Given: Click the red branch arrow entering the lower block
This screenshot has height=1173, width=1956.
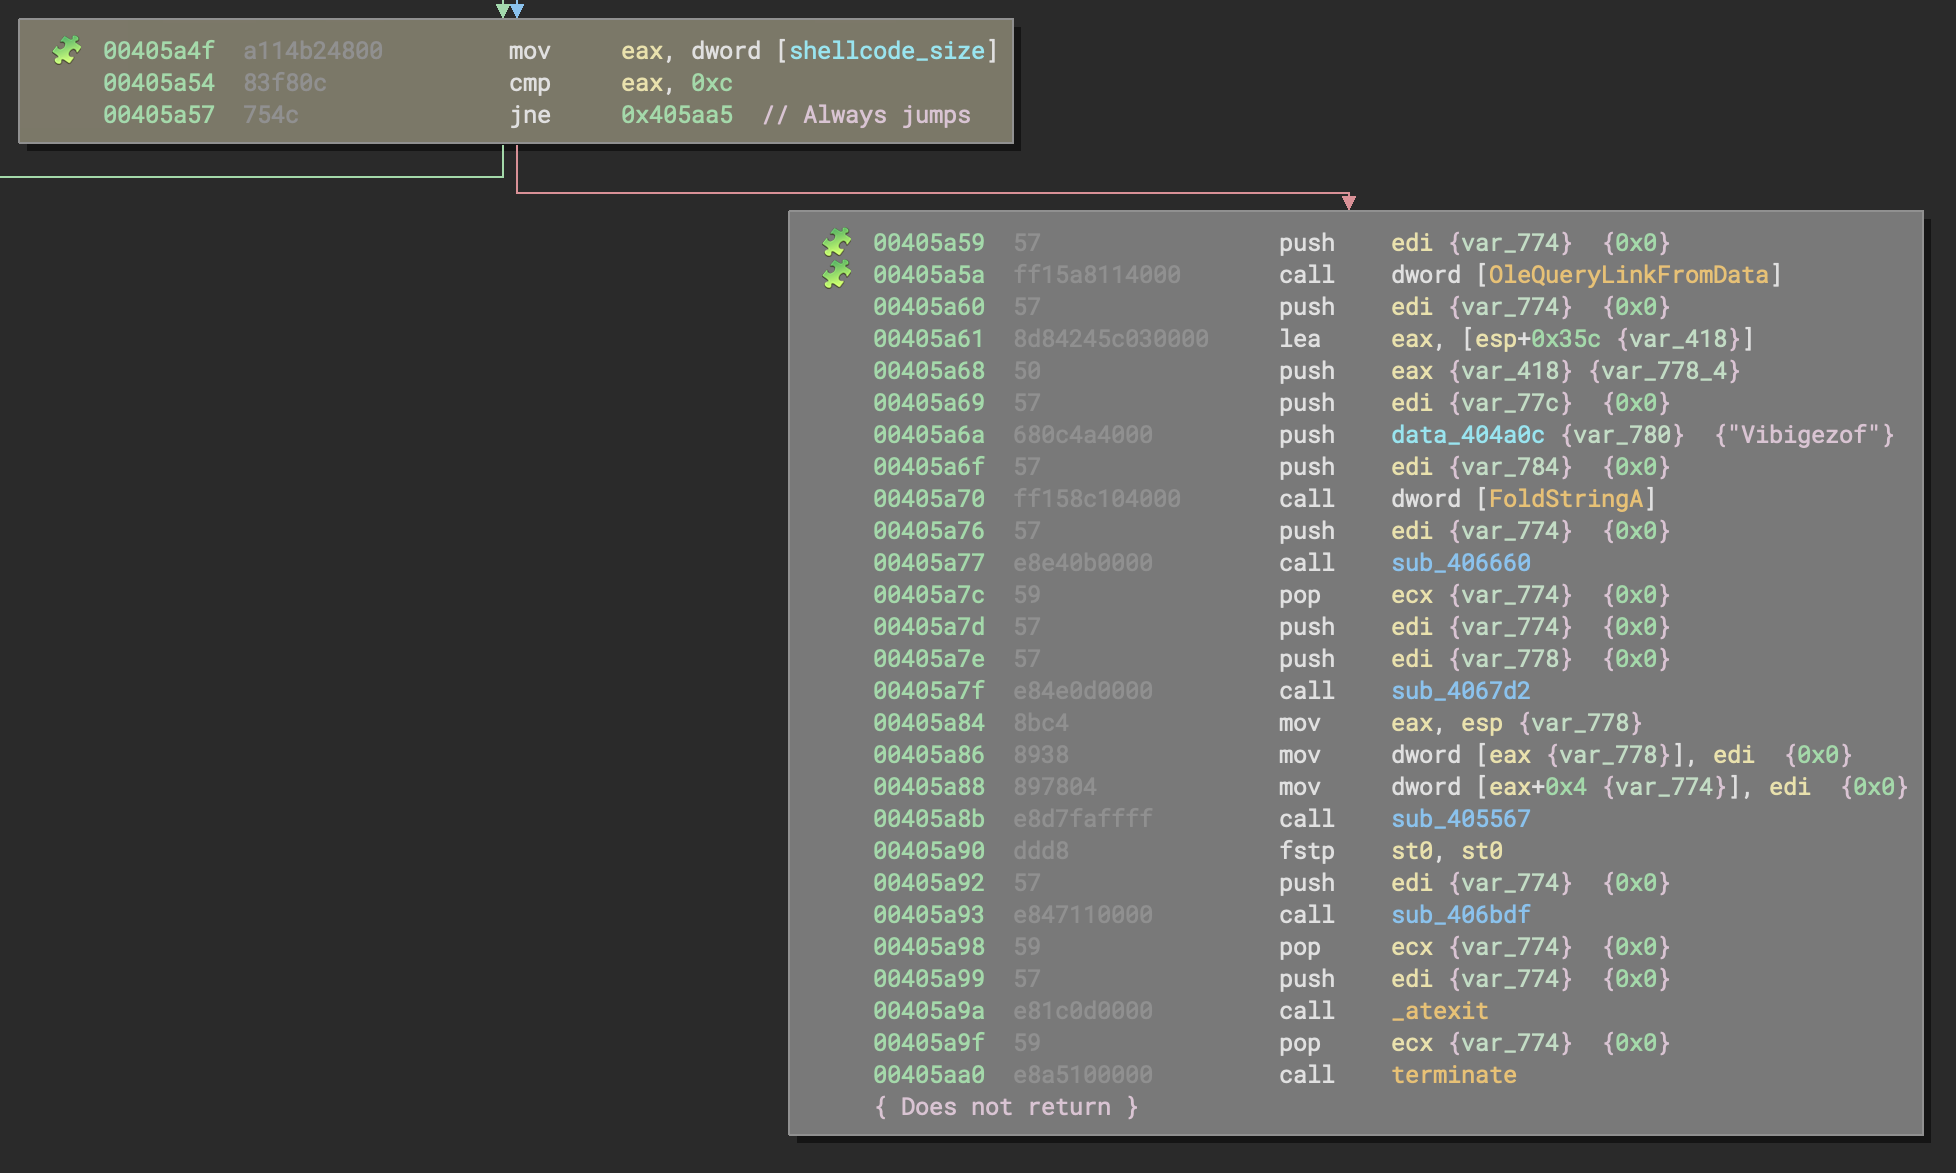Looking at the screenshot, I should pyautogui.click(x=1351, y=201).
